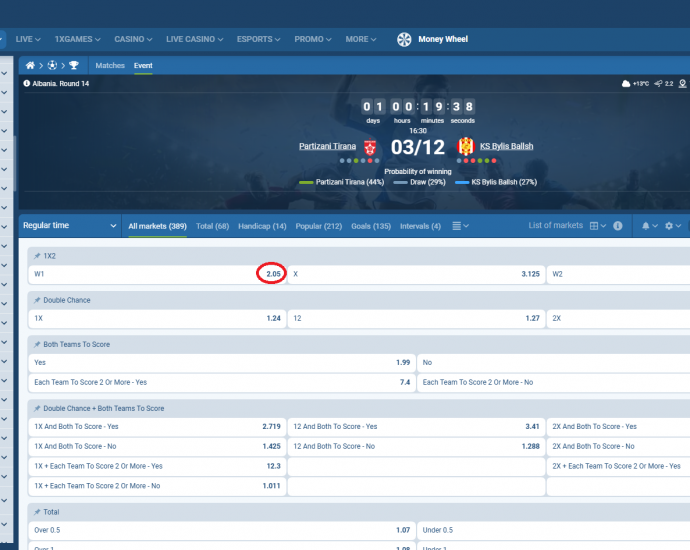Bet on Double Chance 1X at 1.24
690x550 pixels.
[158, 319]
